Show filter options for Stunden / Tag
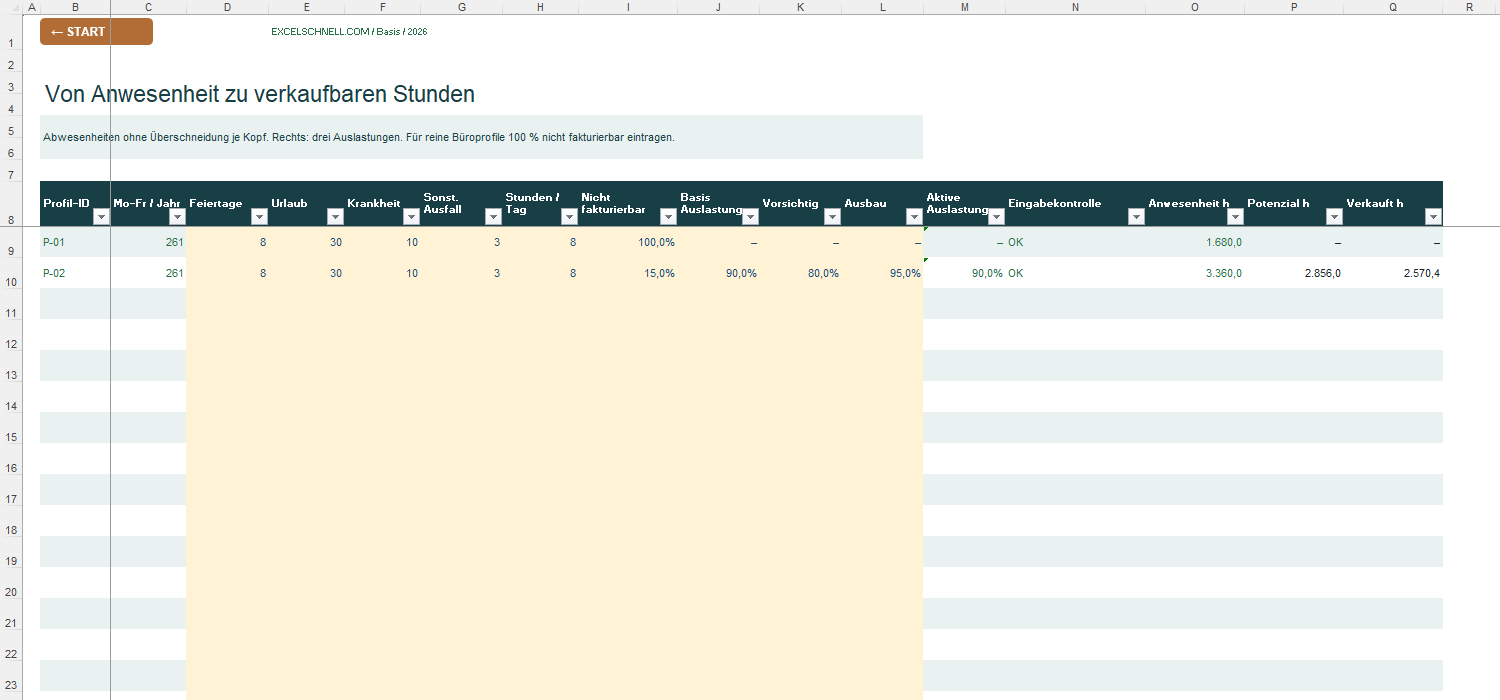The image size is (1500, 700). click(569, 217)
